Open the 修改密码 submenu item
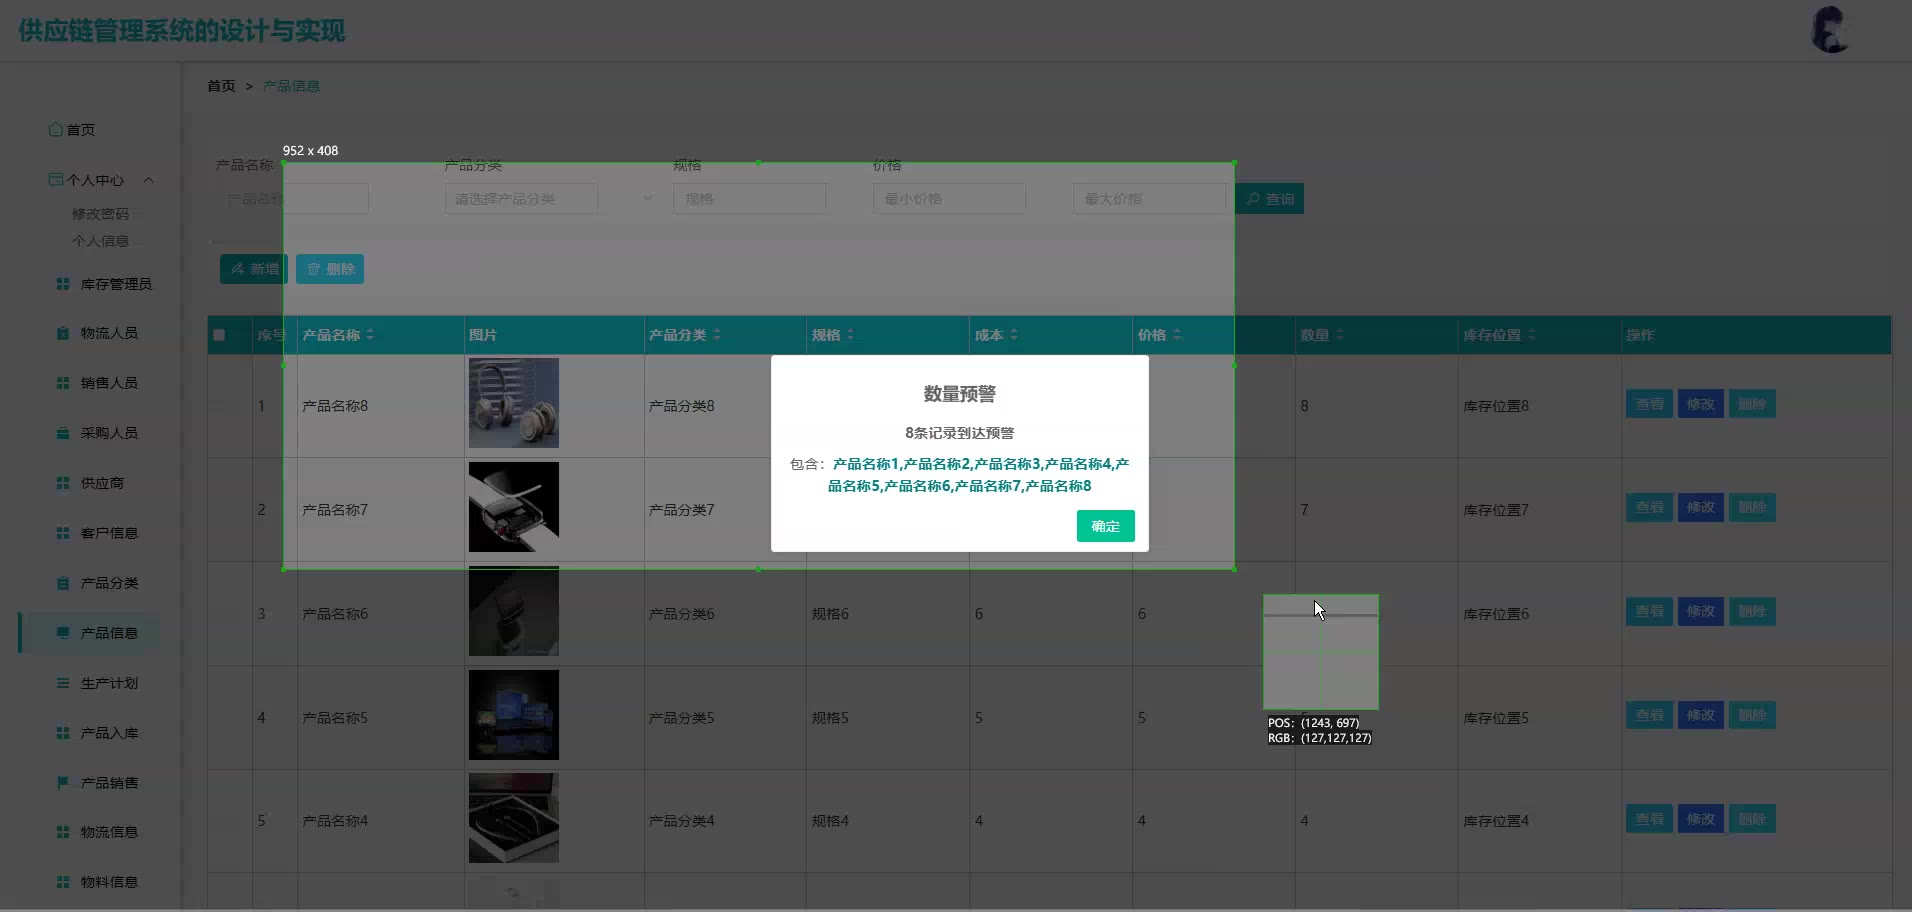The image size is (1912, 912). point(100,214)
